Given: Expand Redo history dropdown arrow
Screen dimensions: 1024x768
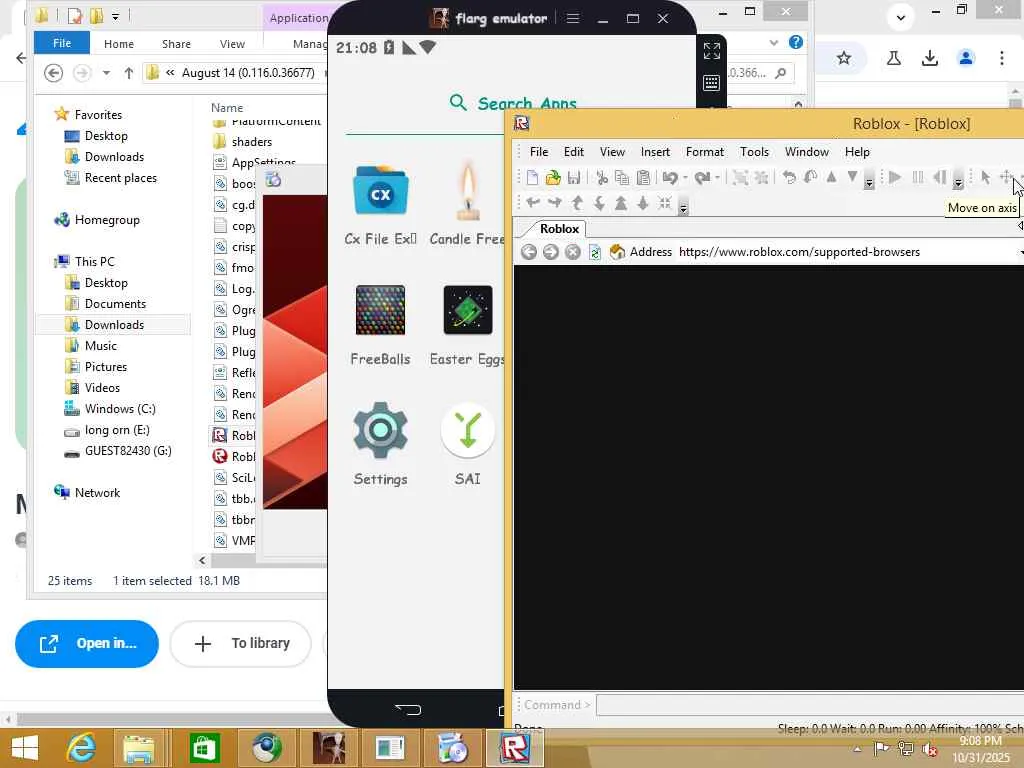Looking at the screenshot, I should coord(717,178).
